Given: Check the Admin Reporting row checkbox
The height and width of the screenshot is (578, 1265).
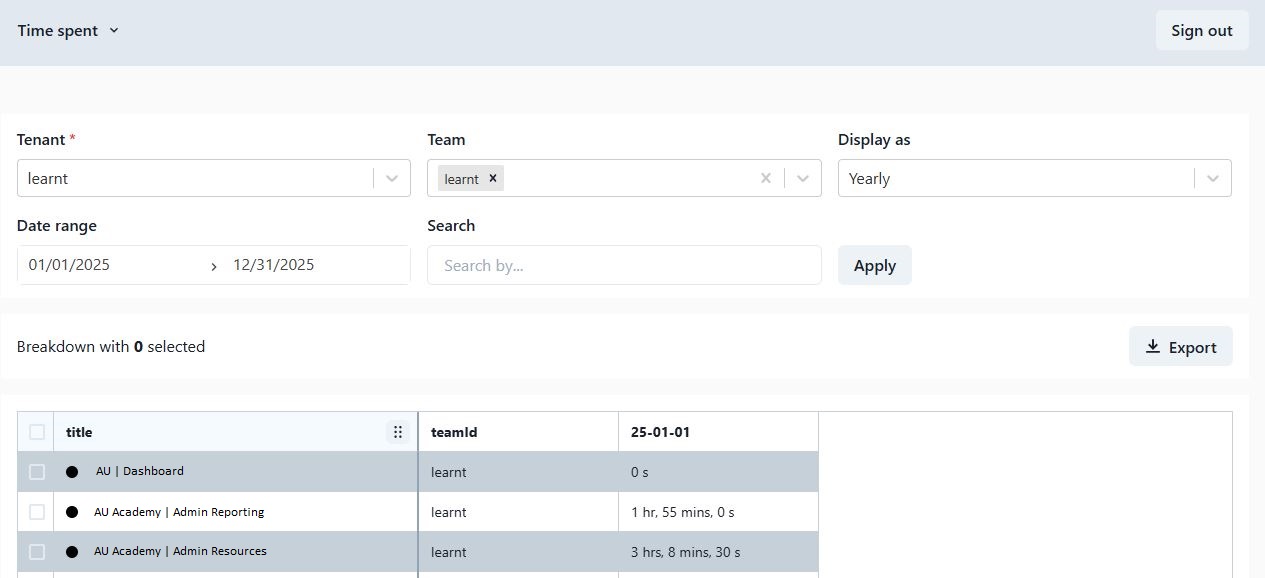Looking at the screenshot, I should pyautogui.click(x=37, y=512).
